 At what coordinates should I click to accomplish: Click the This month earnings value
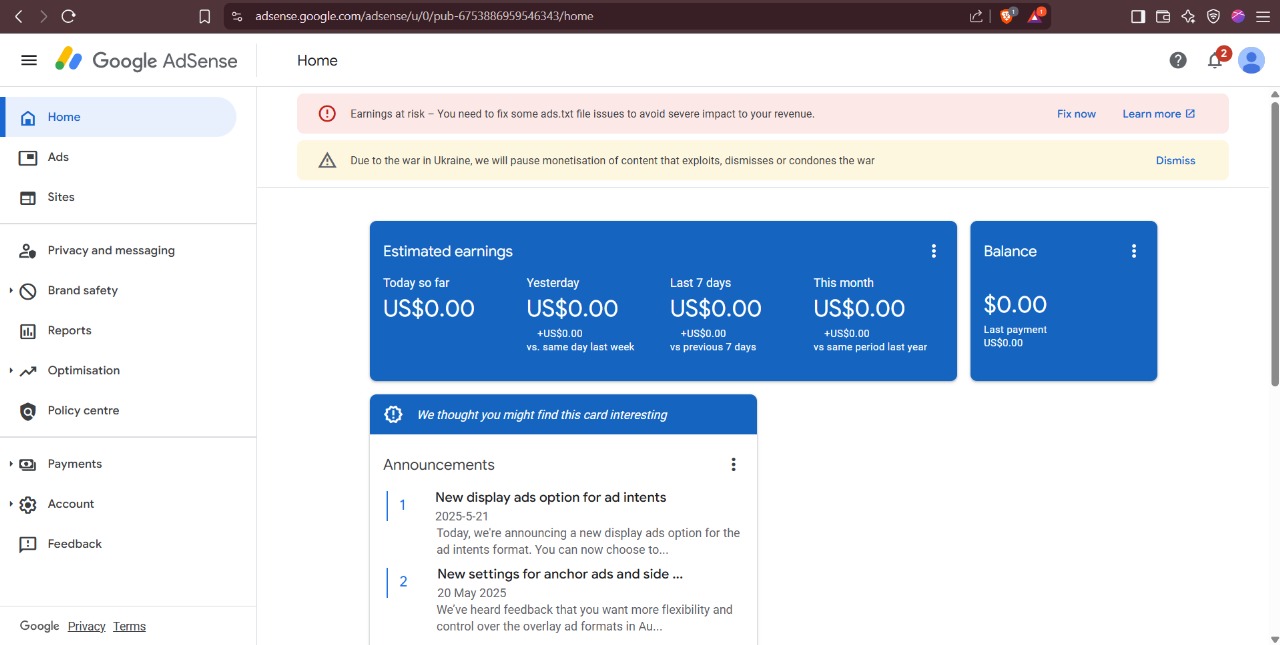click(859, 309)
